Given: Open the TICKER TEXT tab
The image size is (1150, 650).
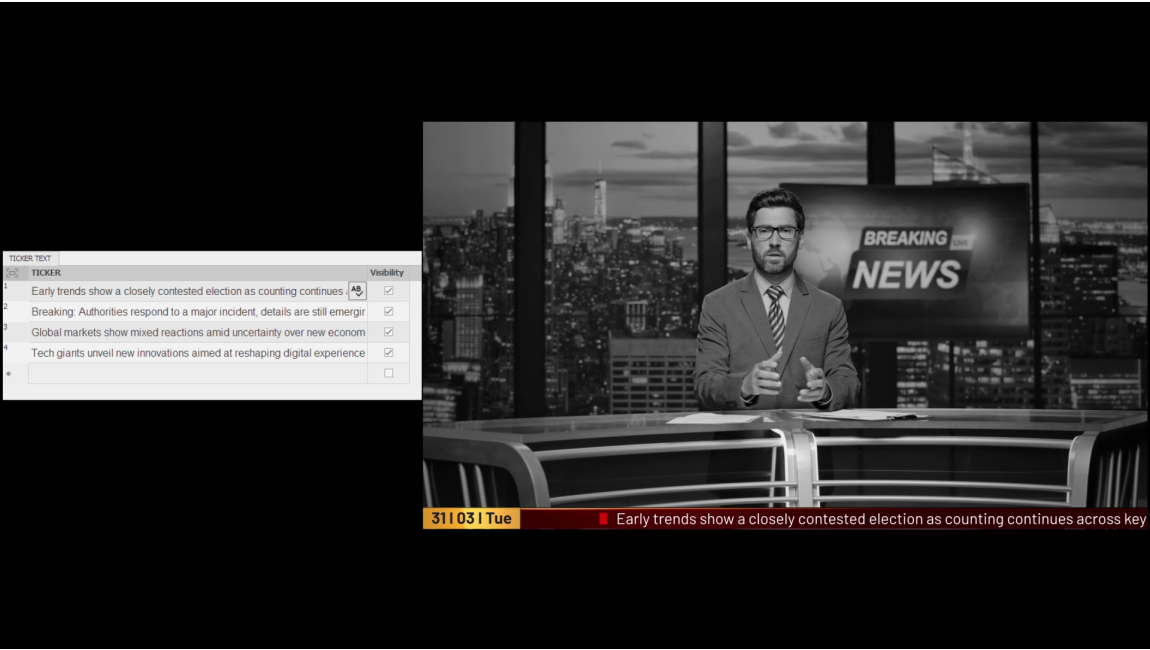Looking at the screenshot, I should pyautogui.click(x=30, y=258).
